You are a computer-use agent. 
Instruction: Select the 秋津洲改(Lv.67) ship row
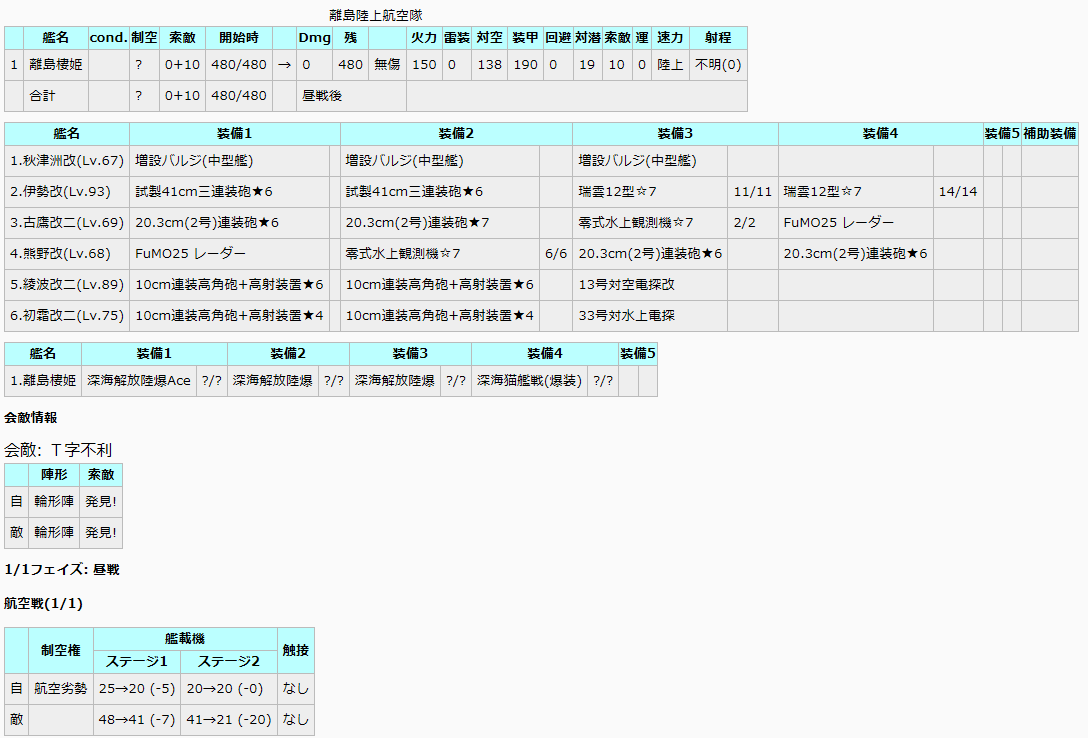coord(541,160)
